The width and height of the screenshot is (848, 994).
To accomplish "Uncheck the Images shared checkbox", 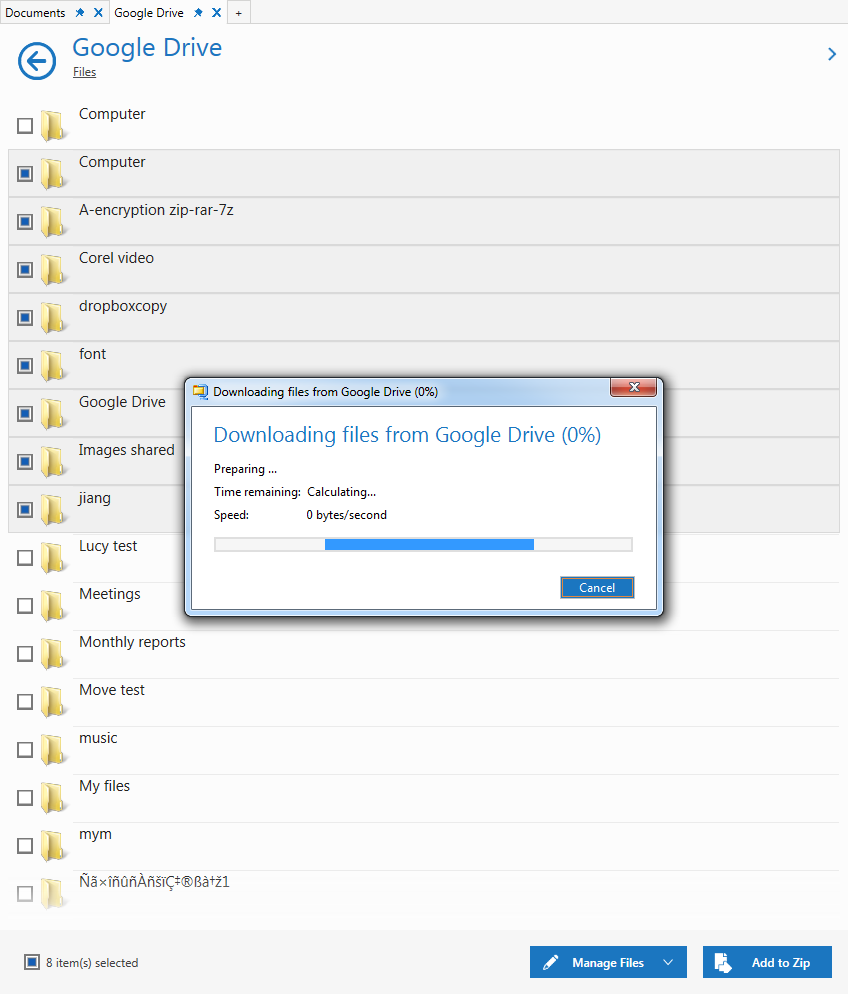I will click(25, 462).
